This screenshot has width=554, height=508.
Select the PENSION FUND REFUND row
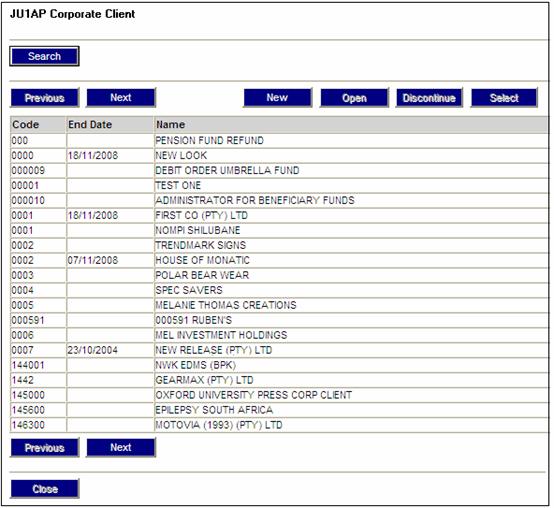click(279, 141)
